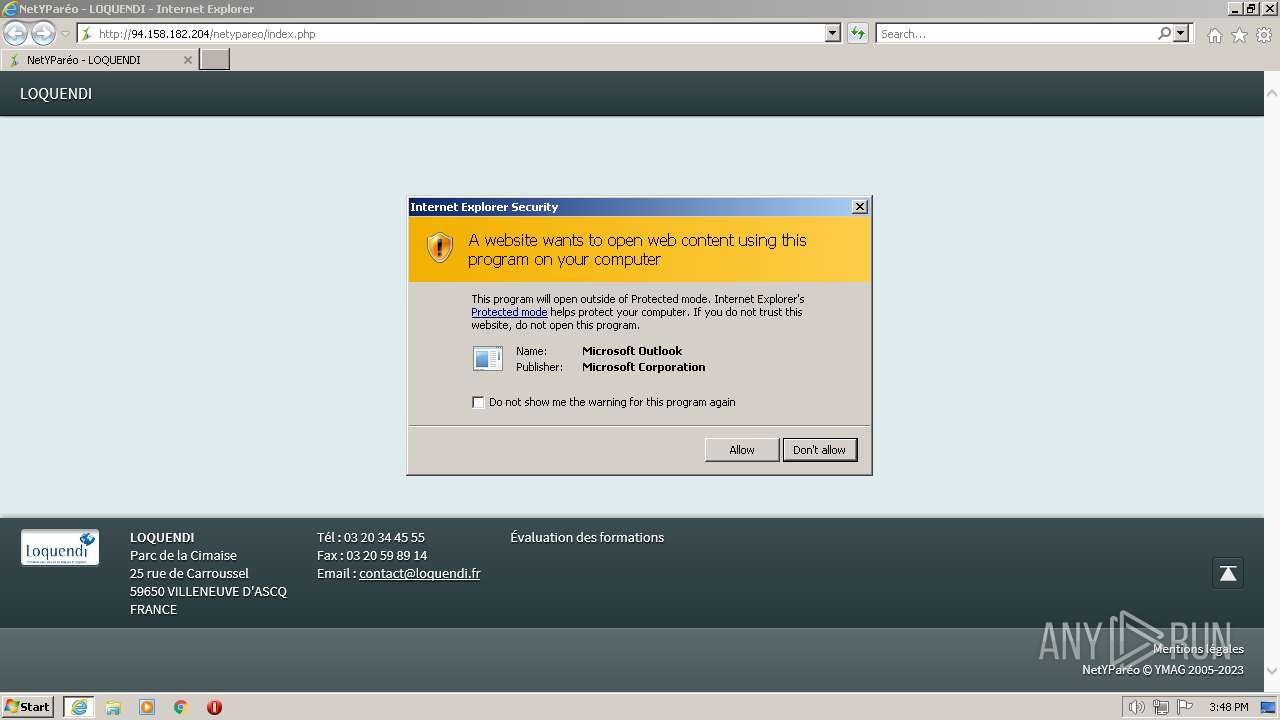Screen dimensions: 1280x720
Task: Click Internet Explorer taskbar icon
Action: [x=79, y=707]
